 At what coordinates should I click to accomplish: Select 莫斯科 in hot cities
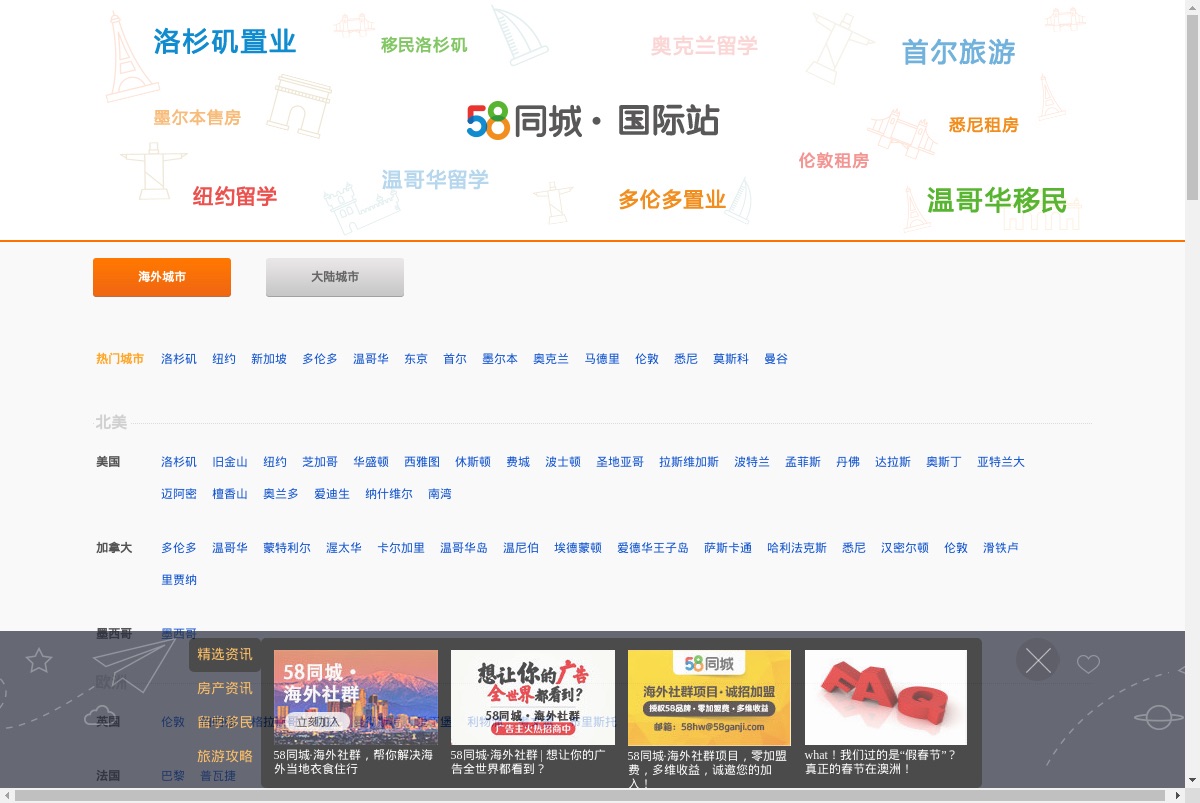pyautogui.click(x=731, y=359)
